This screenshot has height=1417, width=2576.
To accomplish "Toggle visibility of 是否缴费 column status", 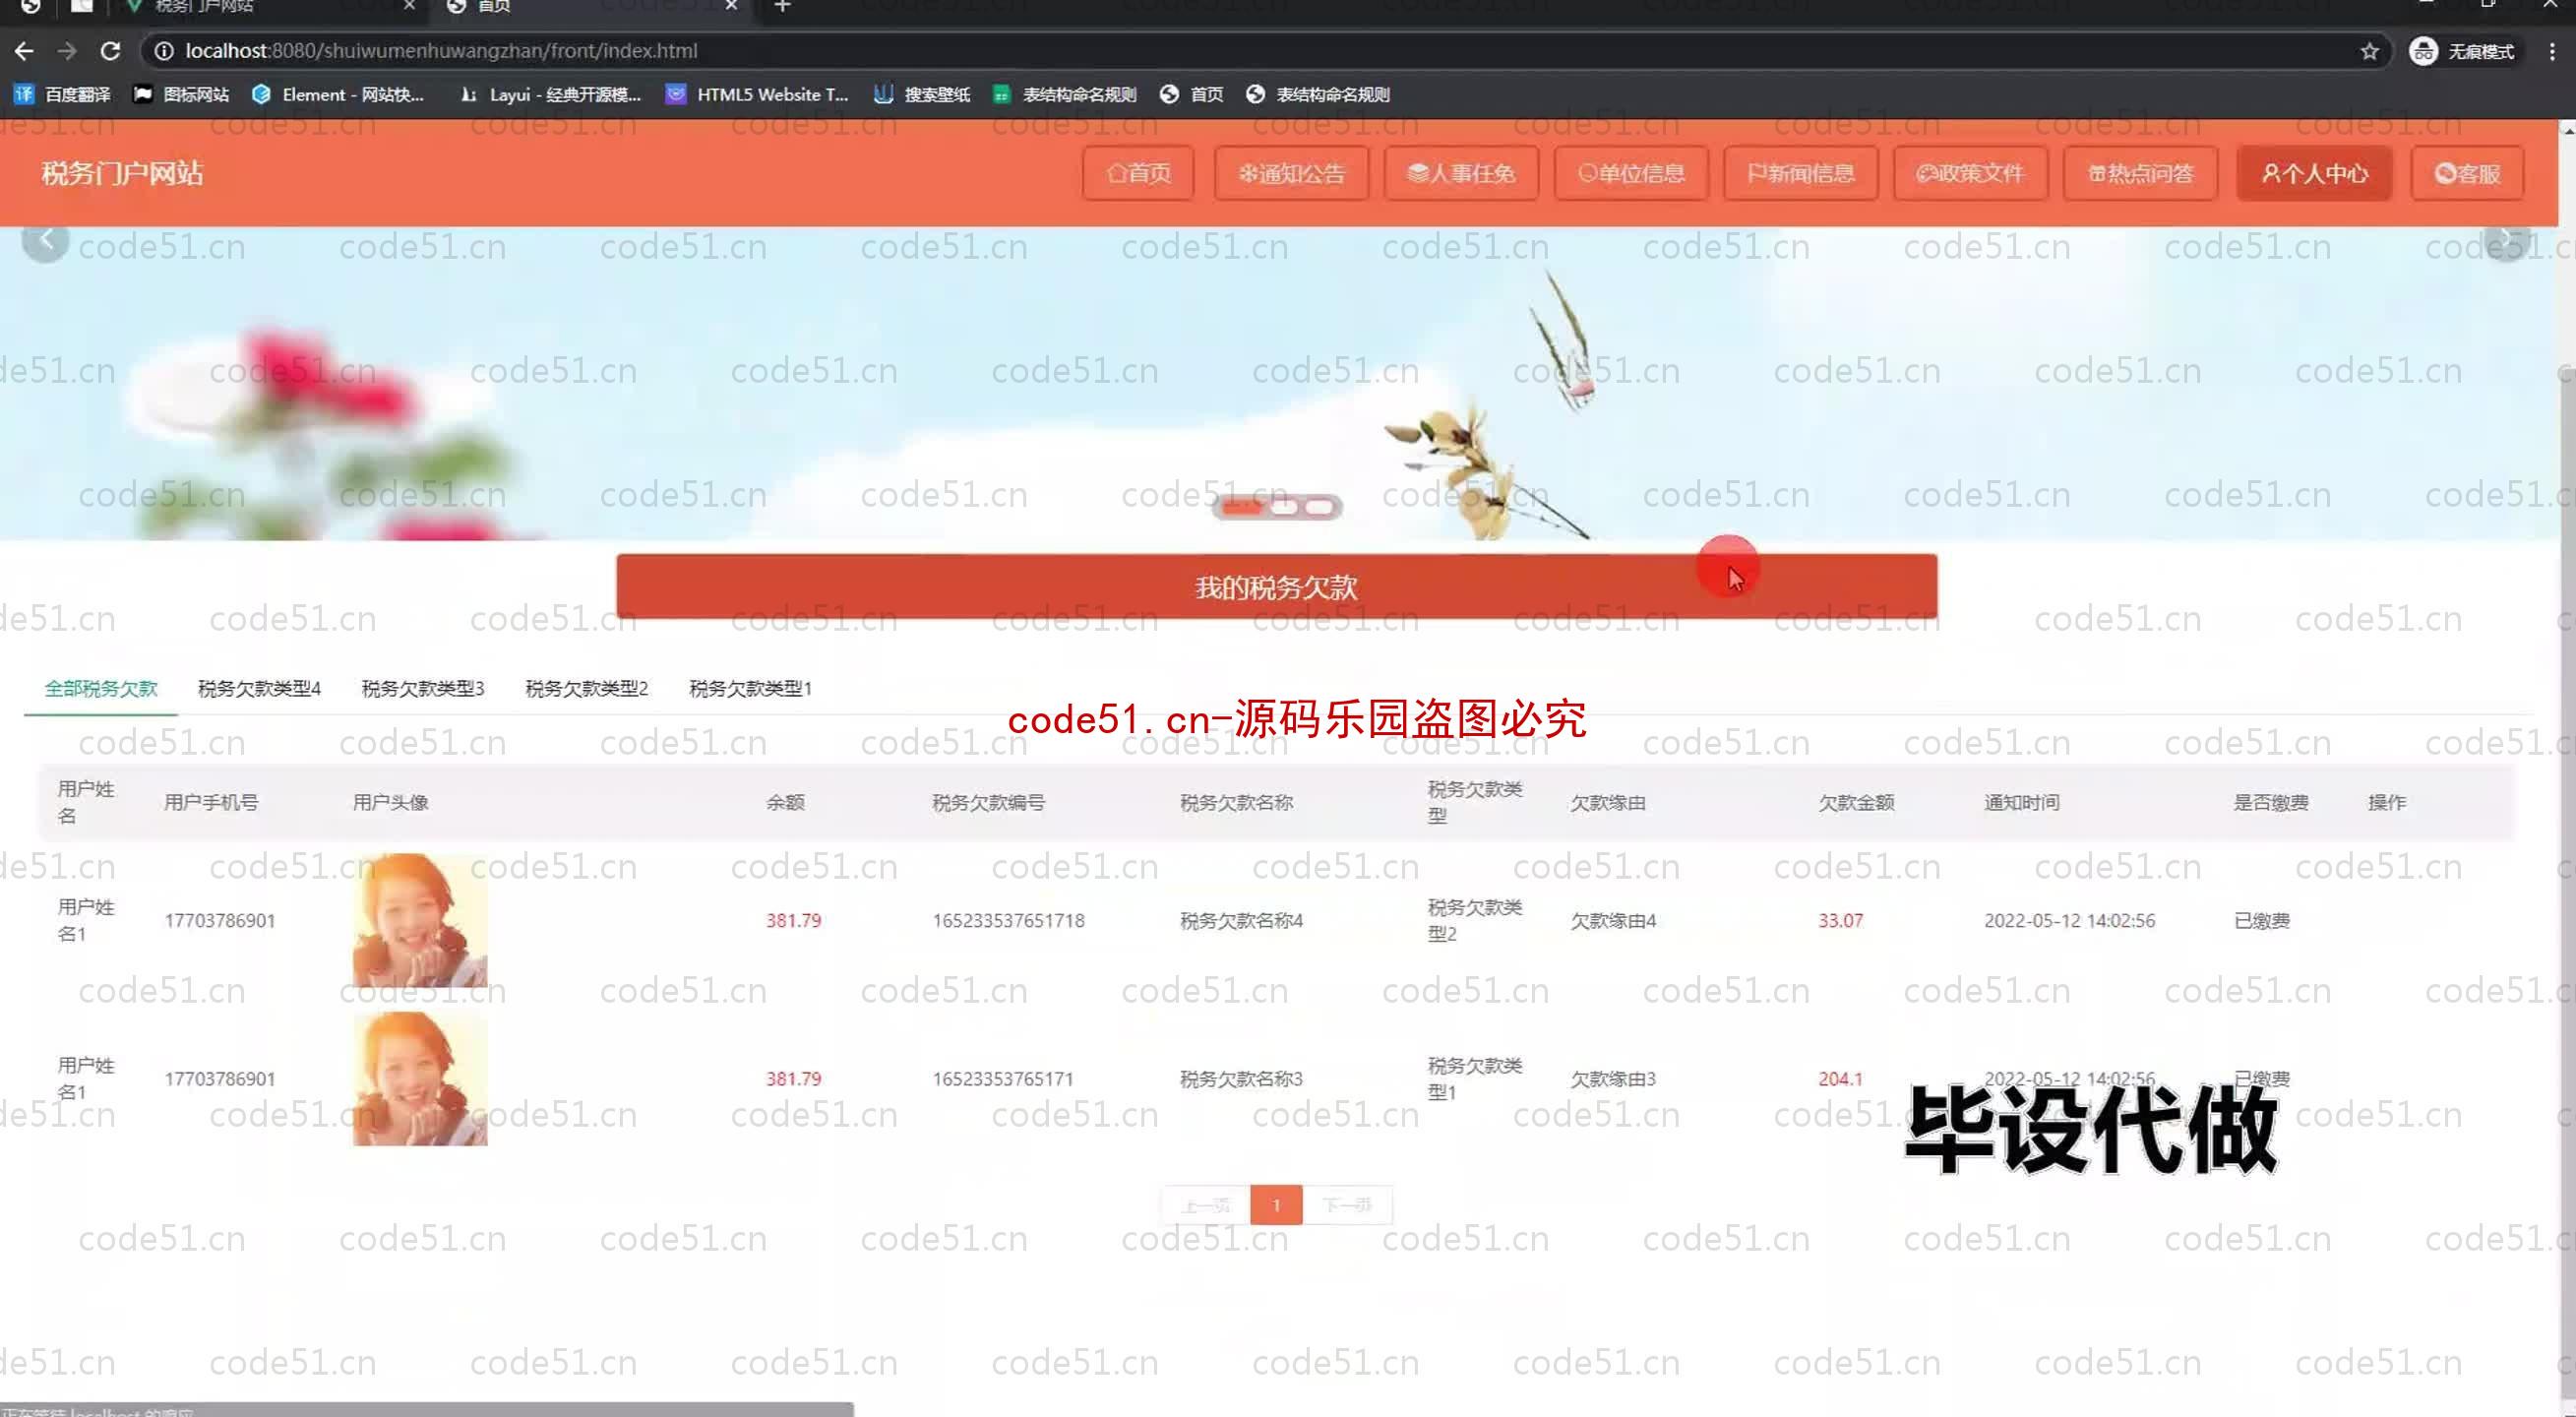I will 2267,801.
